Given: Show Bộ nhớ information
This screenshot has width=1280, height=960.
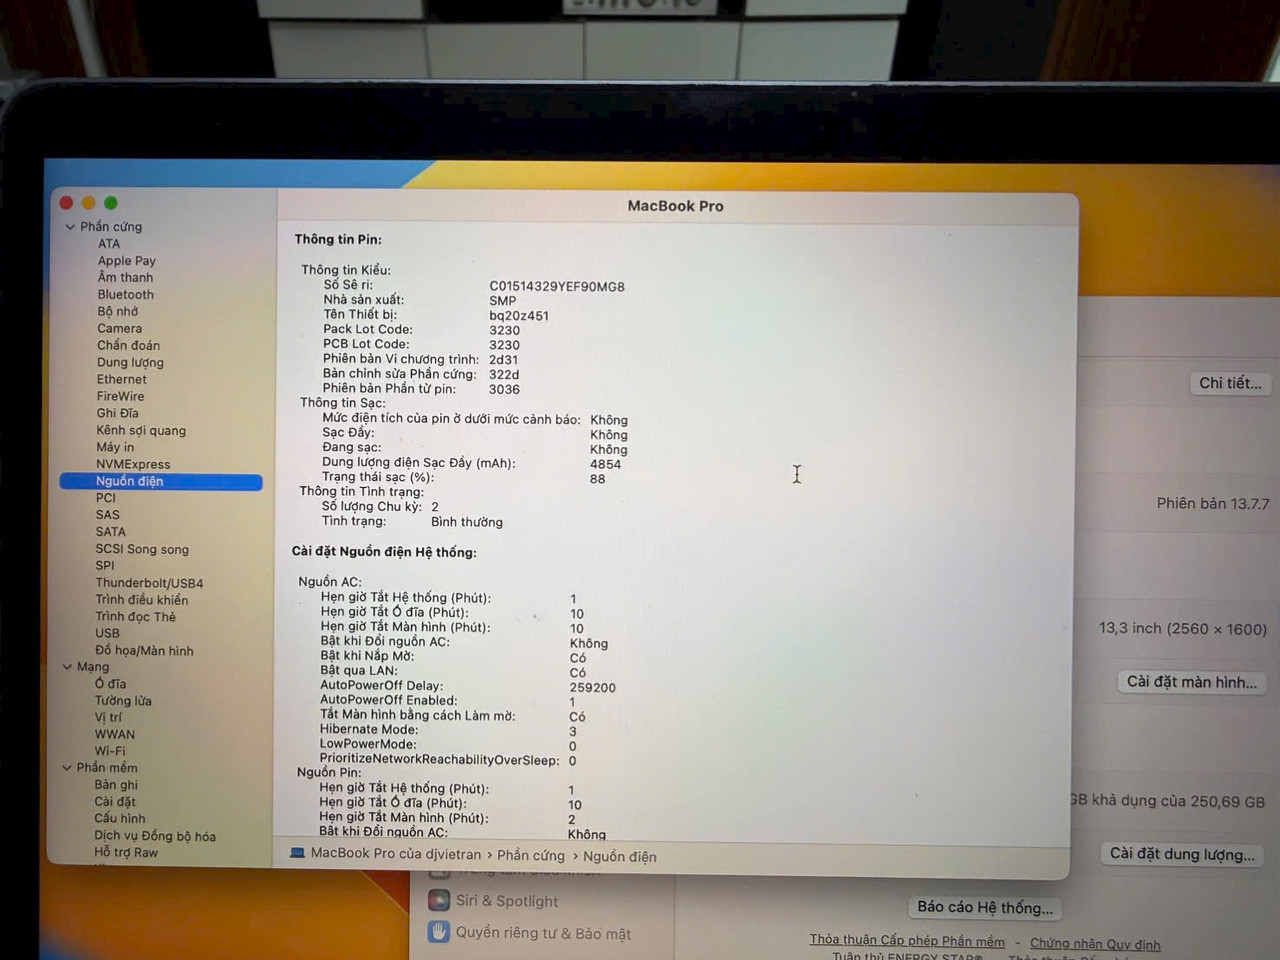Looking at the screenshot, I should coord(118,312).
